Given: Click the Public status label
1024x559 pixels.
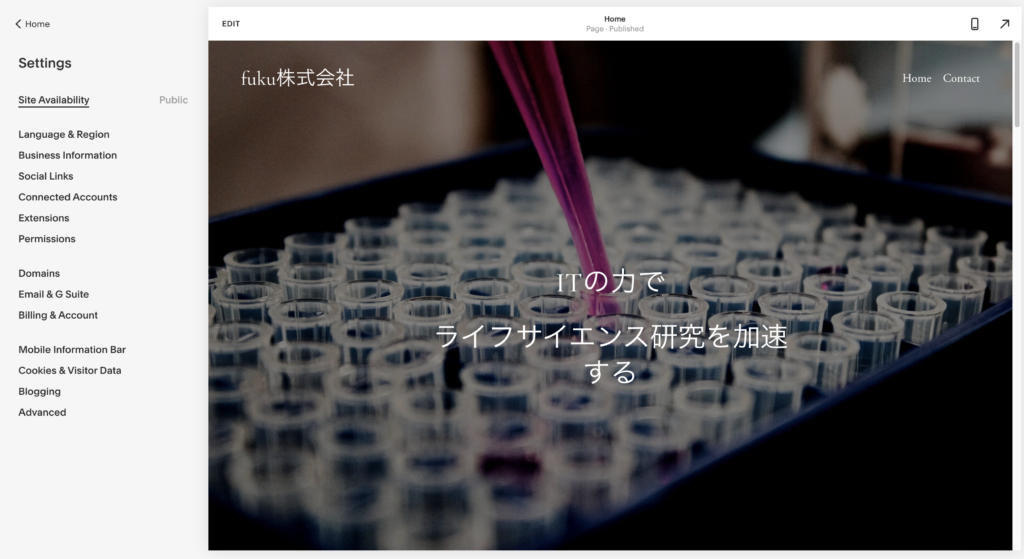Looking at the screenshot, I should point(173,100).
